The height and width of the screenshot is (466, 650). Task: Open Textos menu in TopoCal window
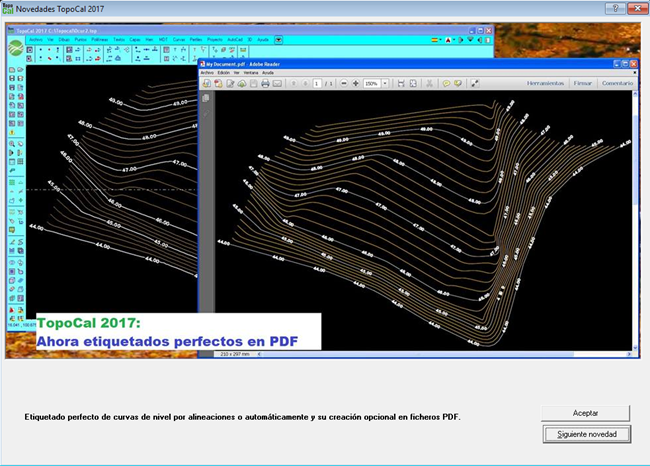point(119,40)
